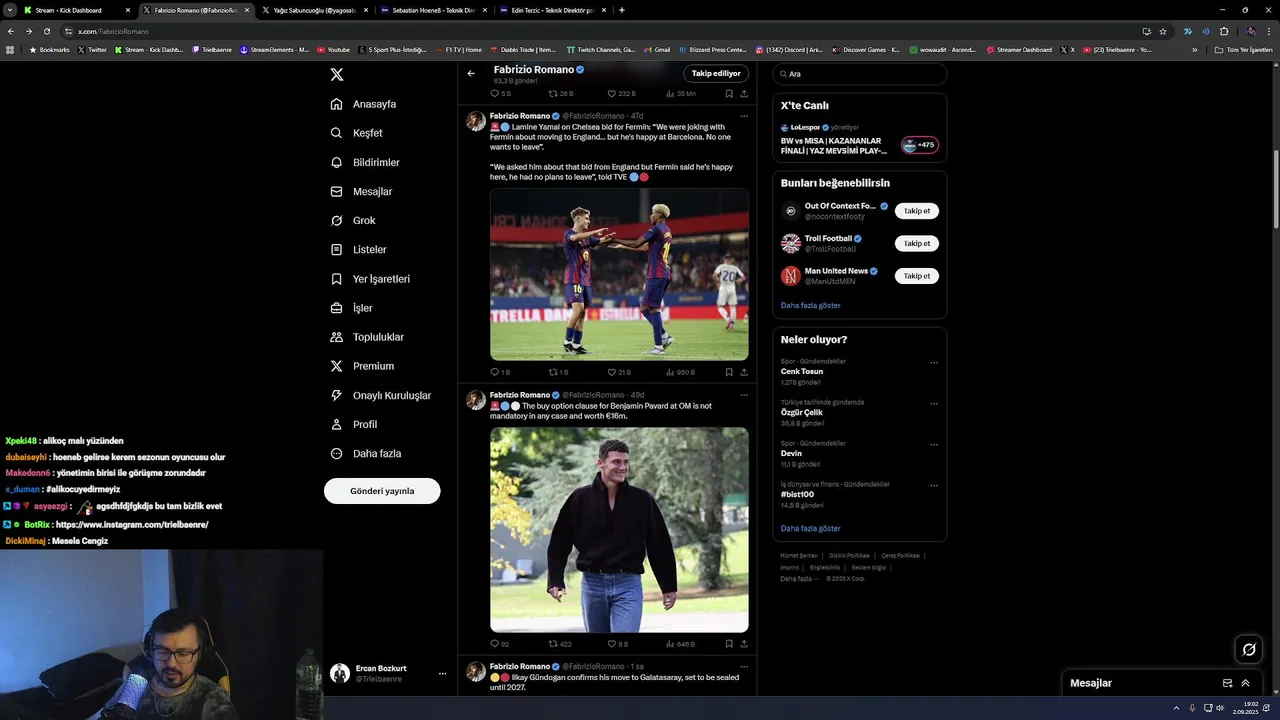Screen dimensions: 1280x720
Task: Open Bildirimler notifications
Action: click(365, 162)
